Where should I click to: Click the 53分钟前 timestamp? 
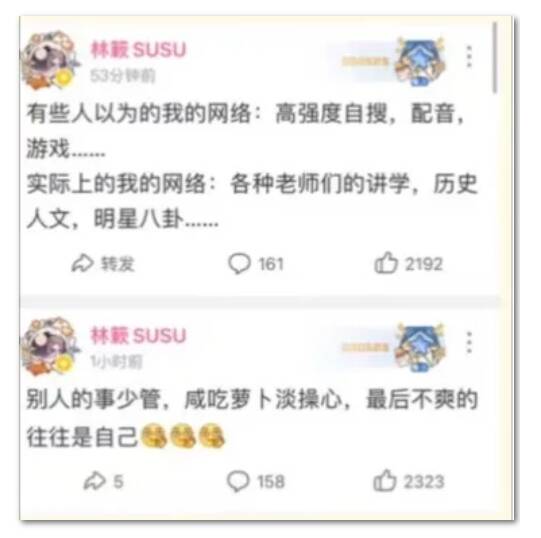pyautogui.click(x=123, y=76)
